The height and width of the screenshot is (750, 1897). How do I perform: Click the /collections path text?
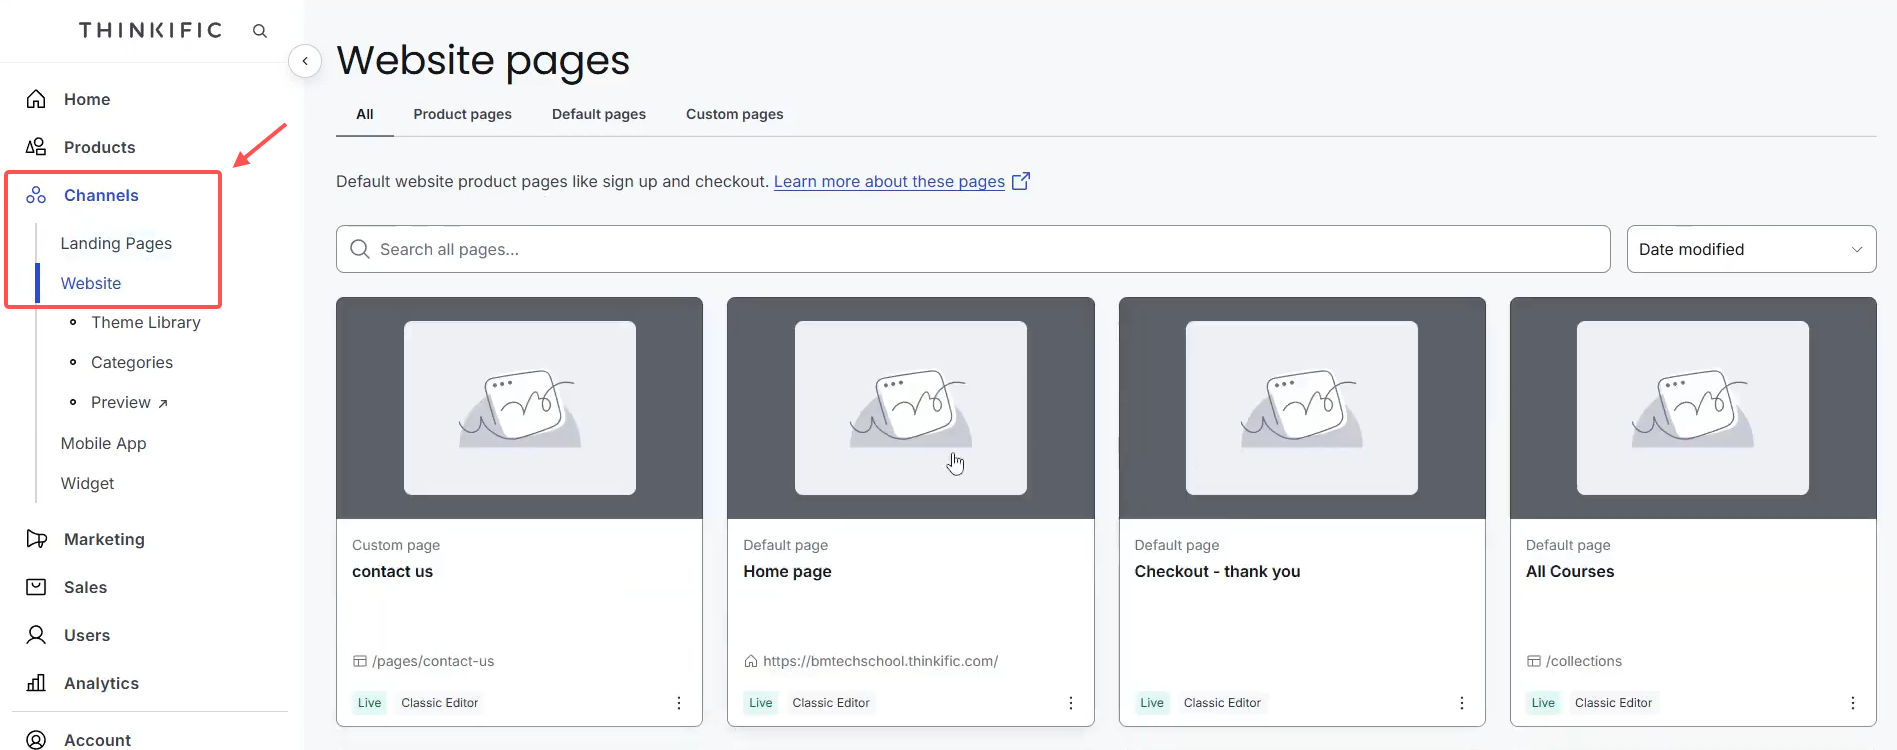tap(1584, 661)
